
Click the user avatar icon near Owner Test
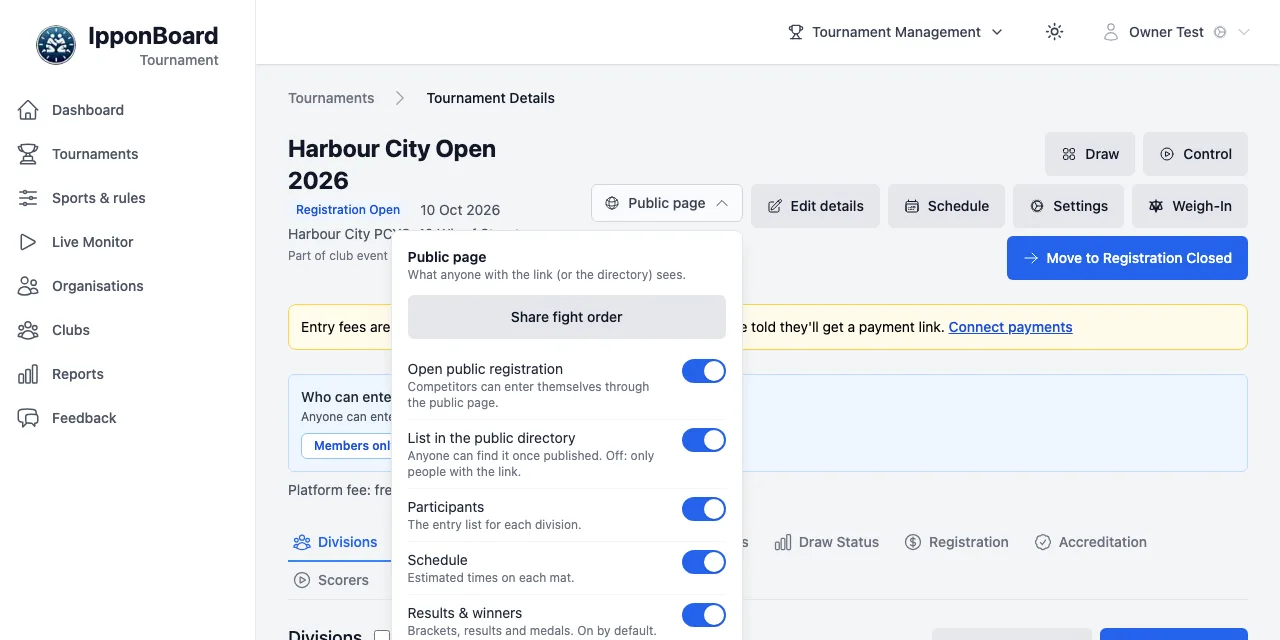click(1110, 32)
